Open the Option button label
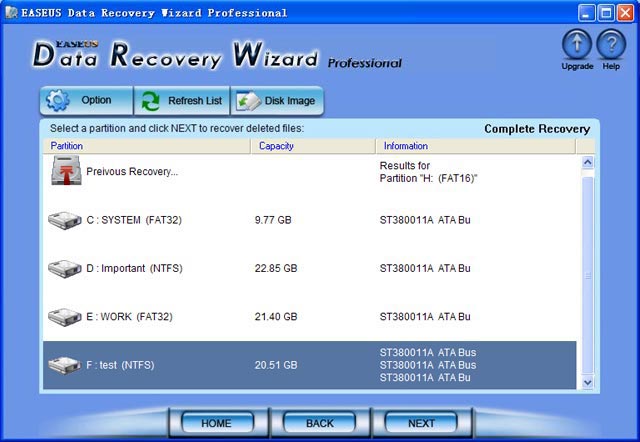The height and width of the screenshot is (442, 640). (x=96, y=100)
